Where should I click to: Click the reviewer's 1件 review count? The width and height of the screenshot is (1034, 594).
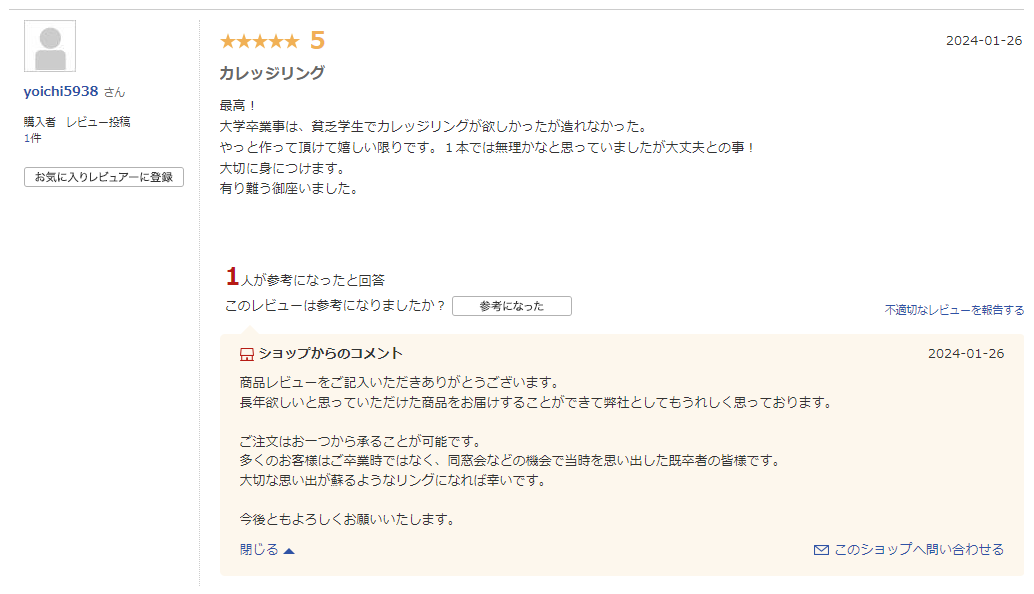(x=33, y=138)
